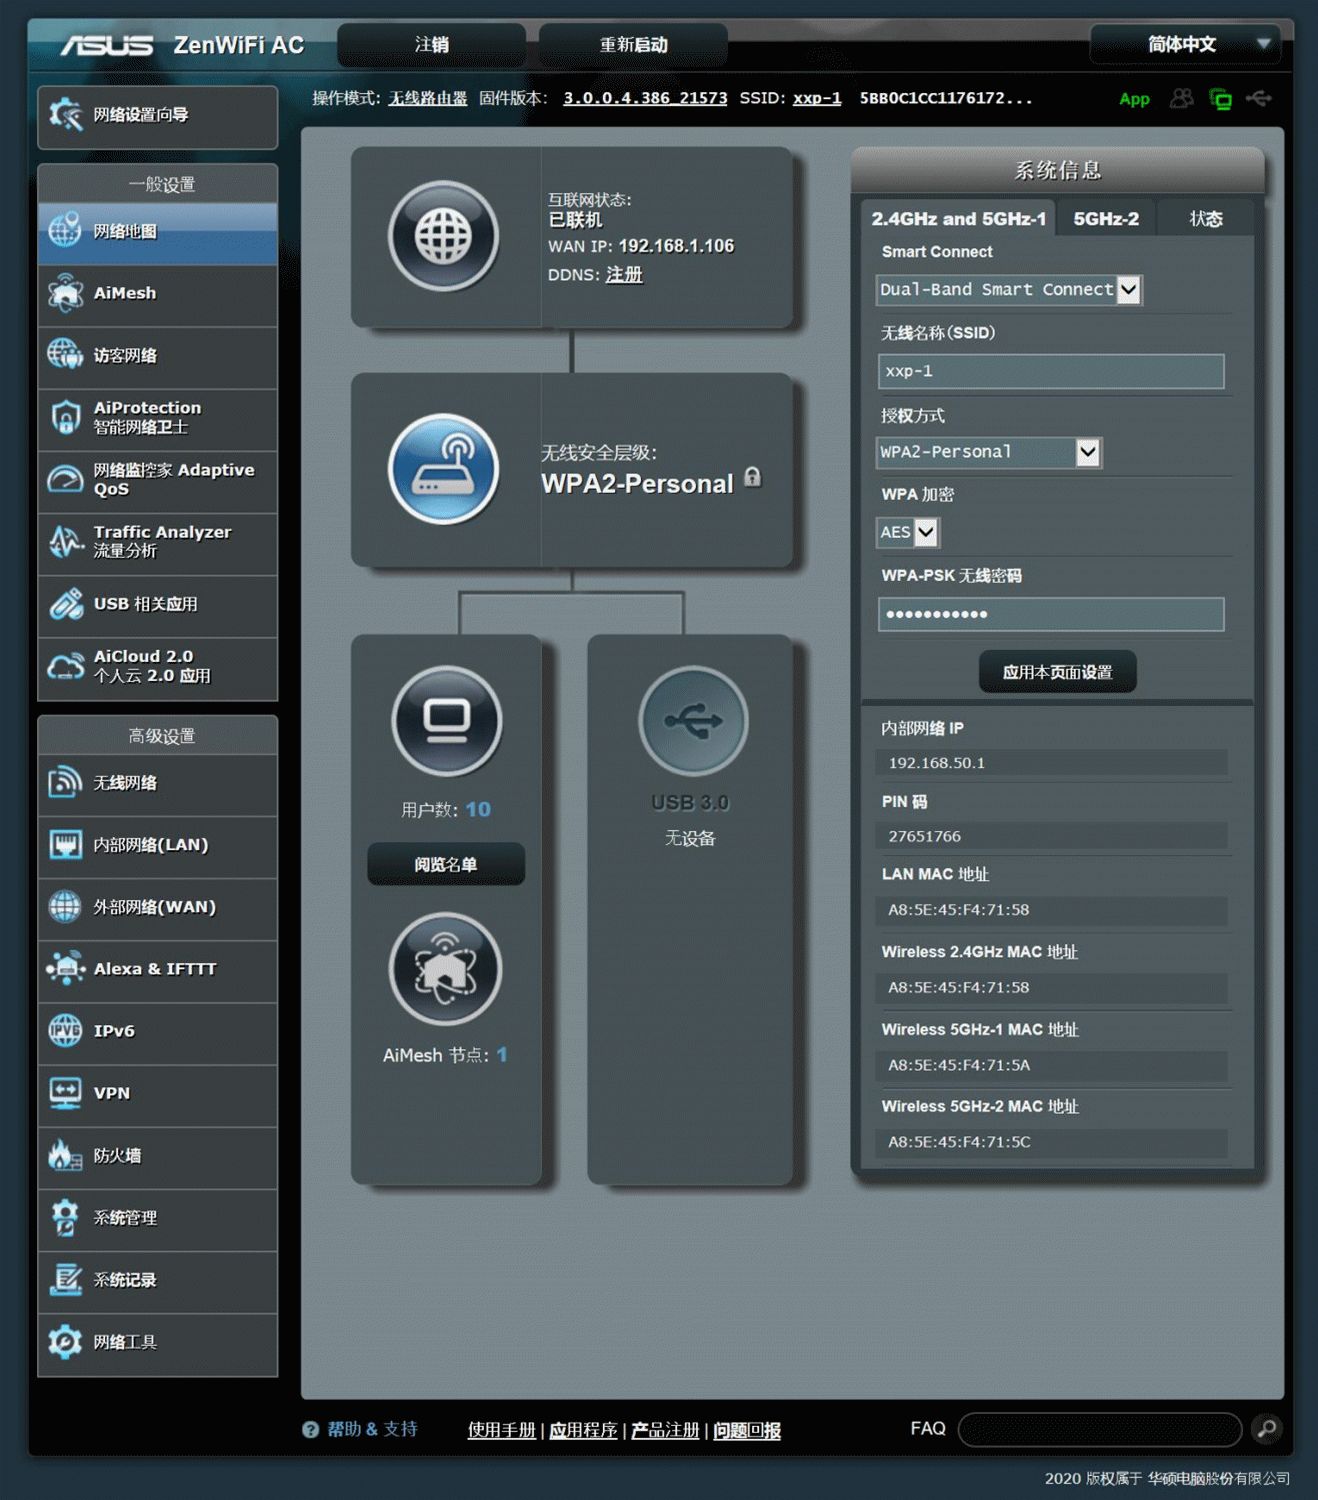Click the 注销 logout button

pos(432,44)
